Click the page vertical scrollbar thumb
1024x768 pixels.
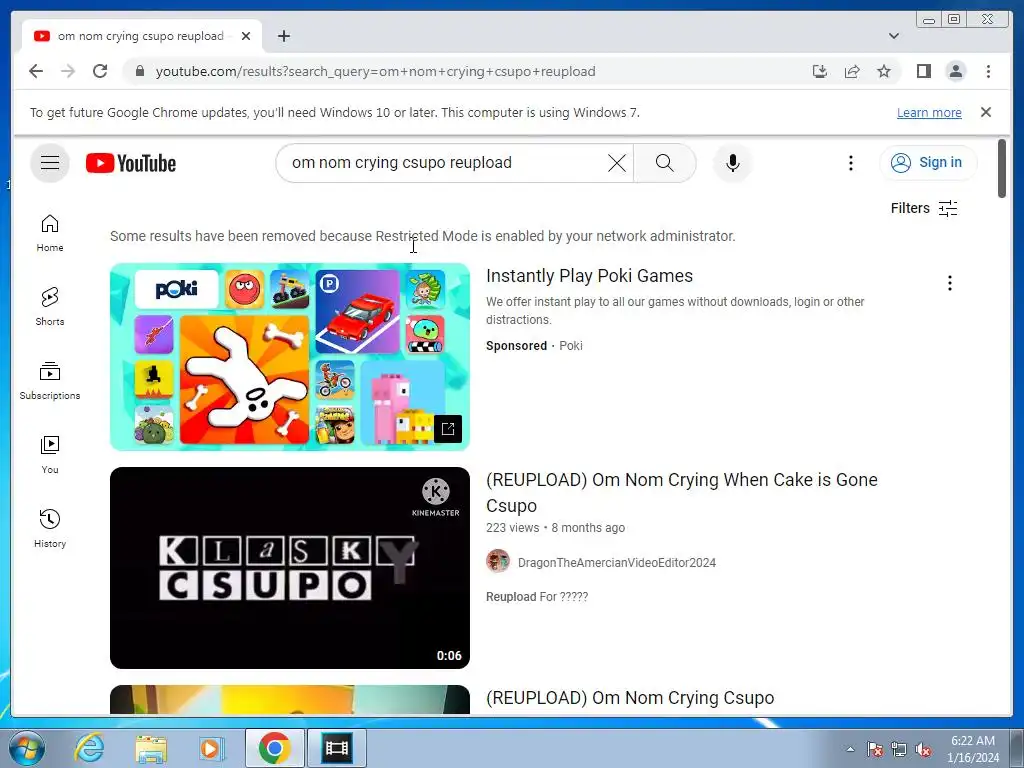point(1002,168)
